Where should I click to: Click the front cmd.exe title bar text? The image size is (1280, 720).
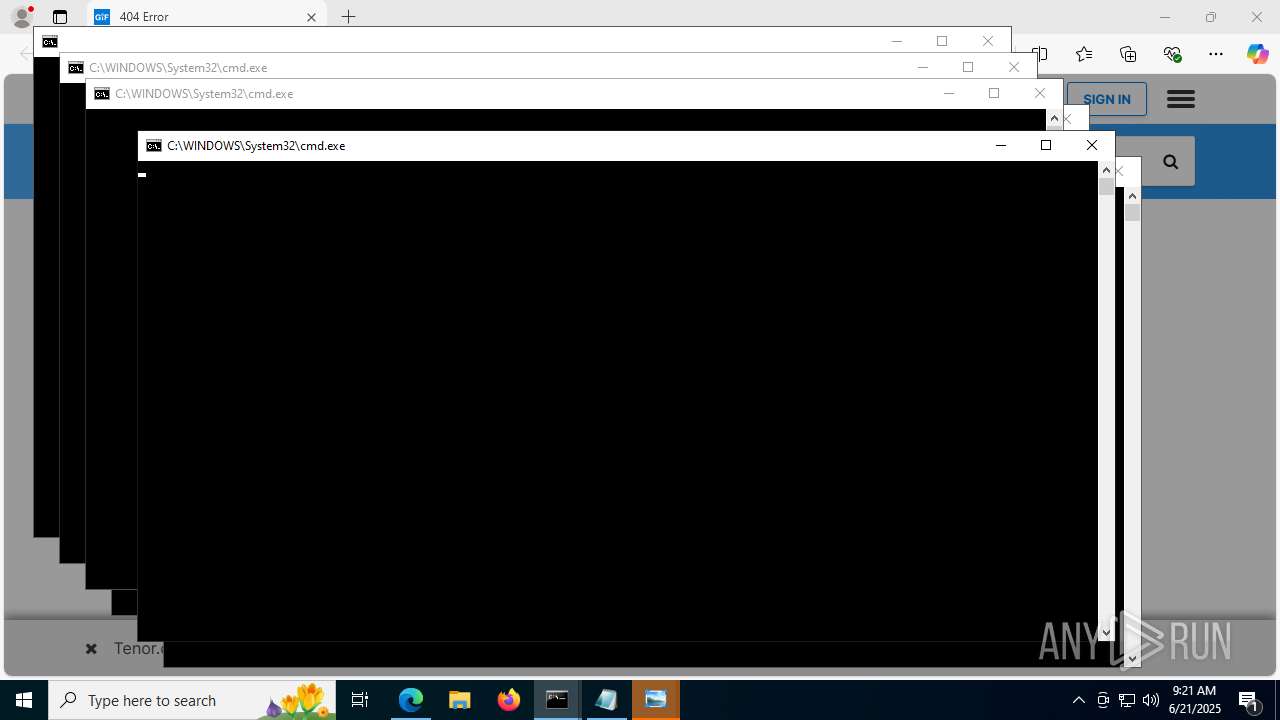(x=256, y=146)
